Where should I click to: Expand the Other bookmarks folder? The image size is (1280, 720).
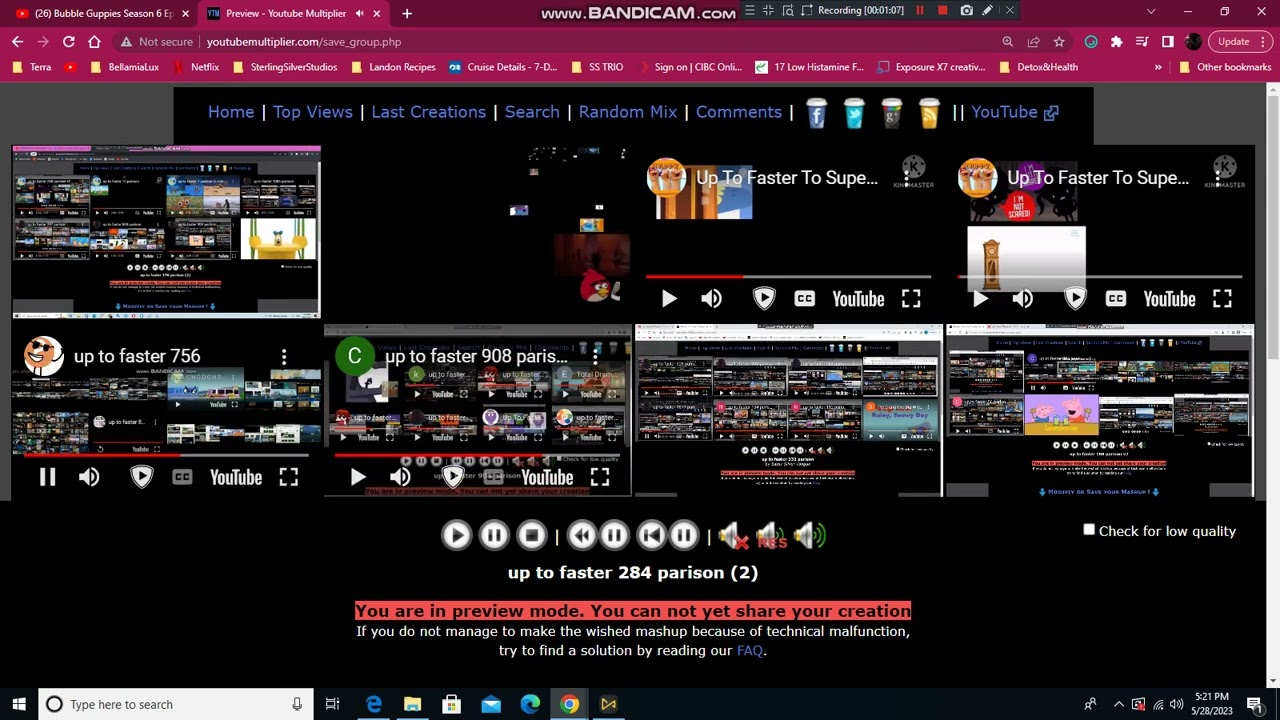coord(1224,67)
